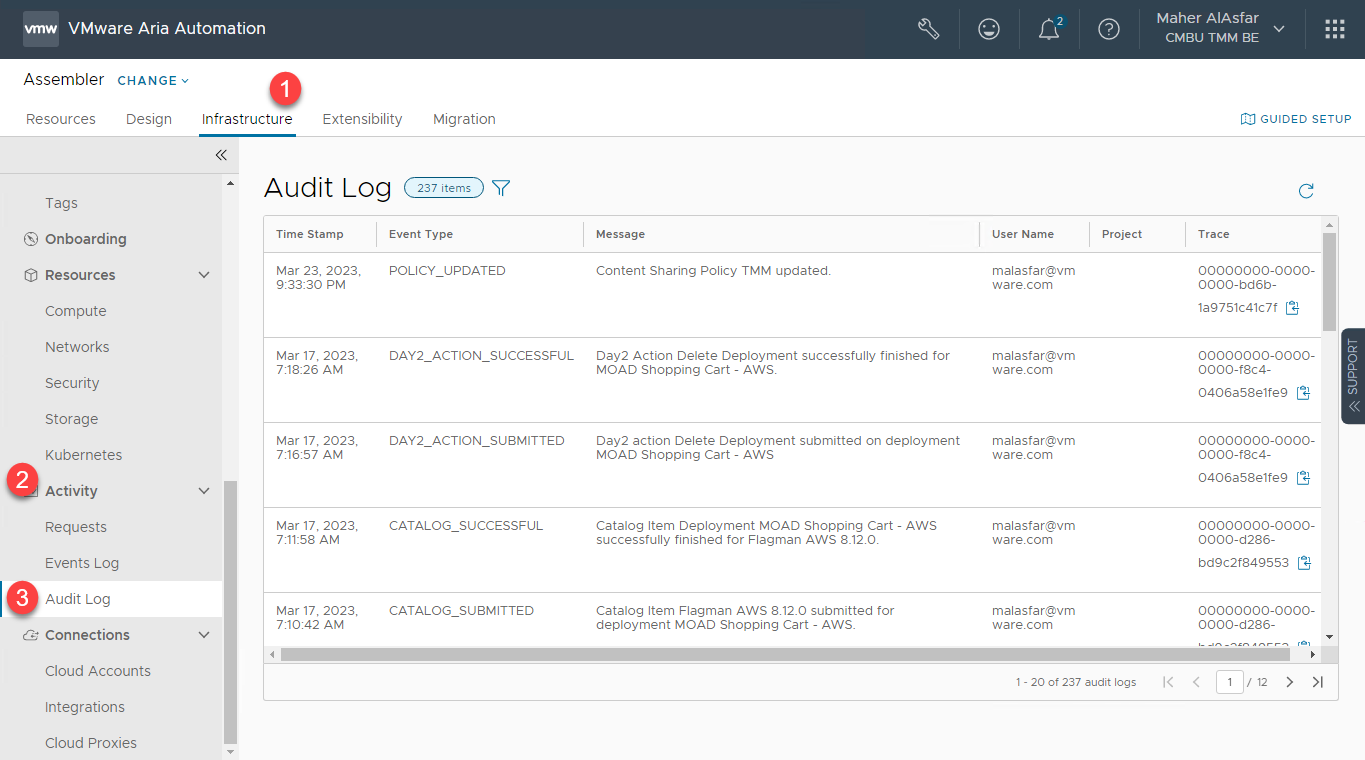Click the wrench tools icon in header

click(928, 29)
